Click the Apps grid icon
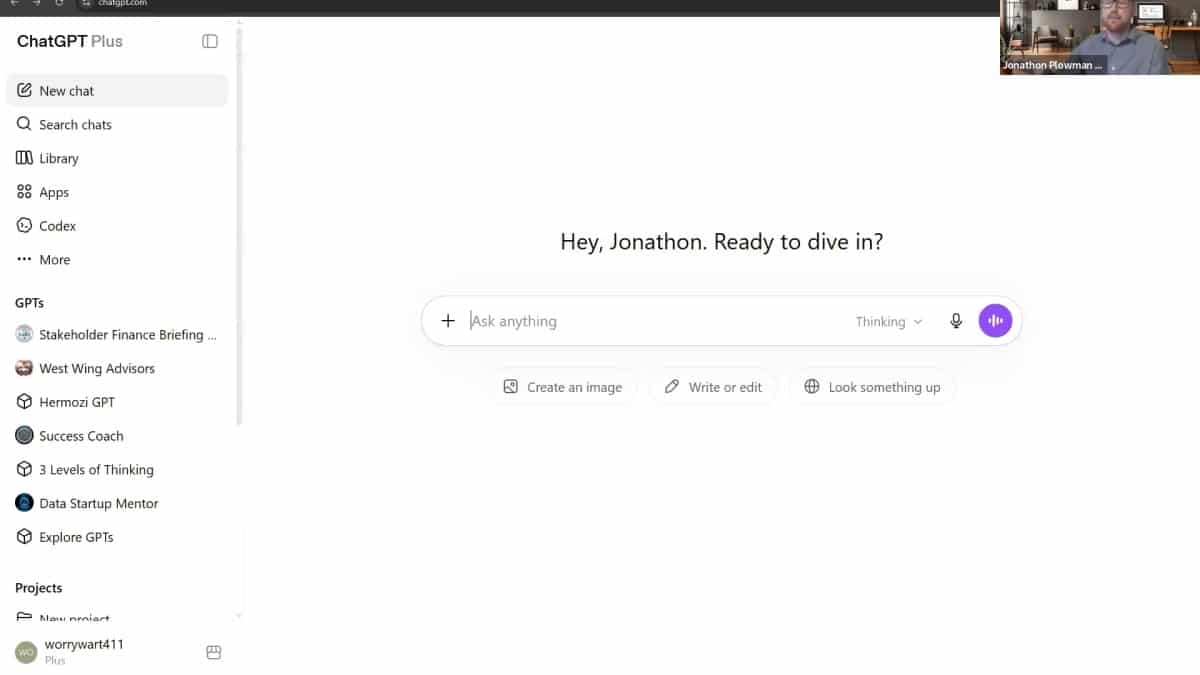This screenshot has height=675, width=1200. point(24,192)
